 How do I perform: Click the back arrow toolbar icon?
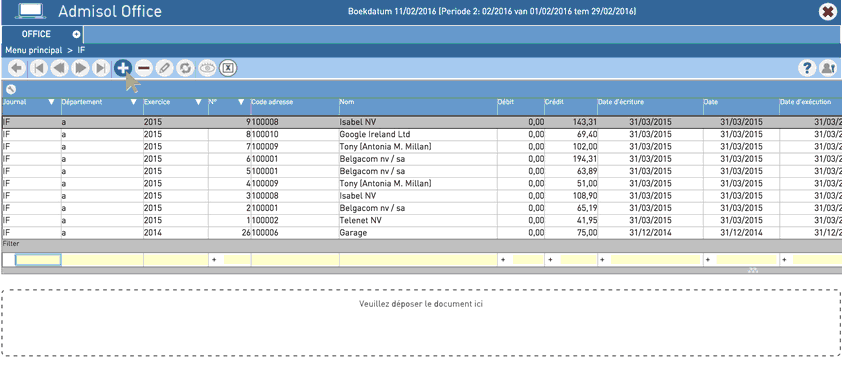tap(17, 68)
